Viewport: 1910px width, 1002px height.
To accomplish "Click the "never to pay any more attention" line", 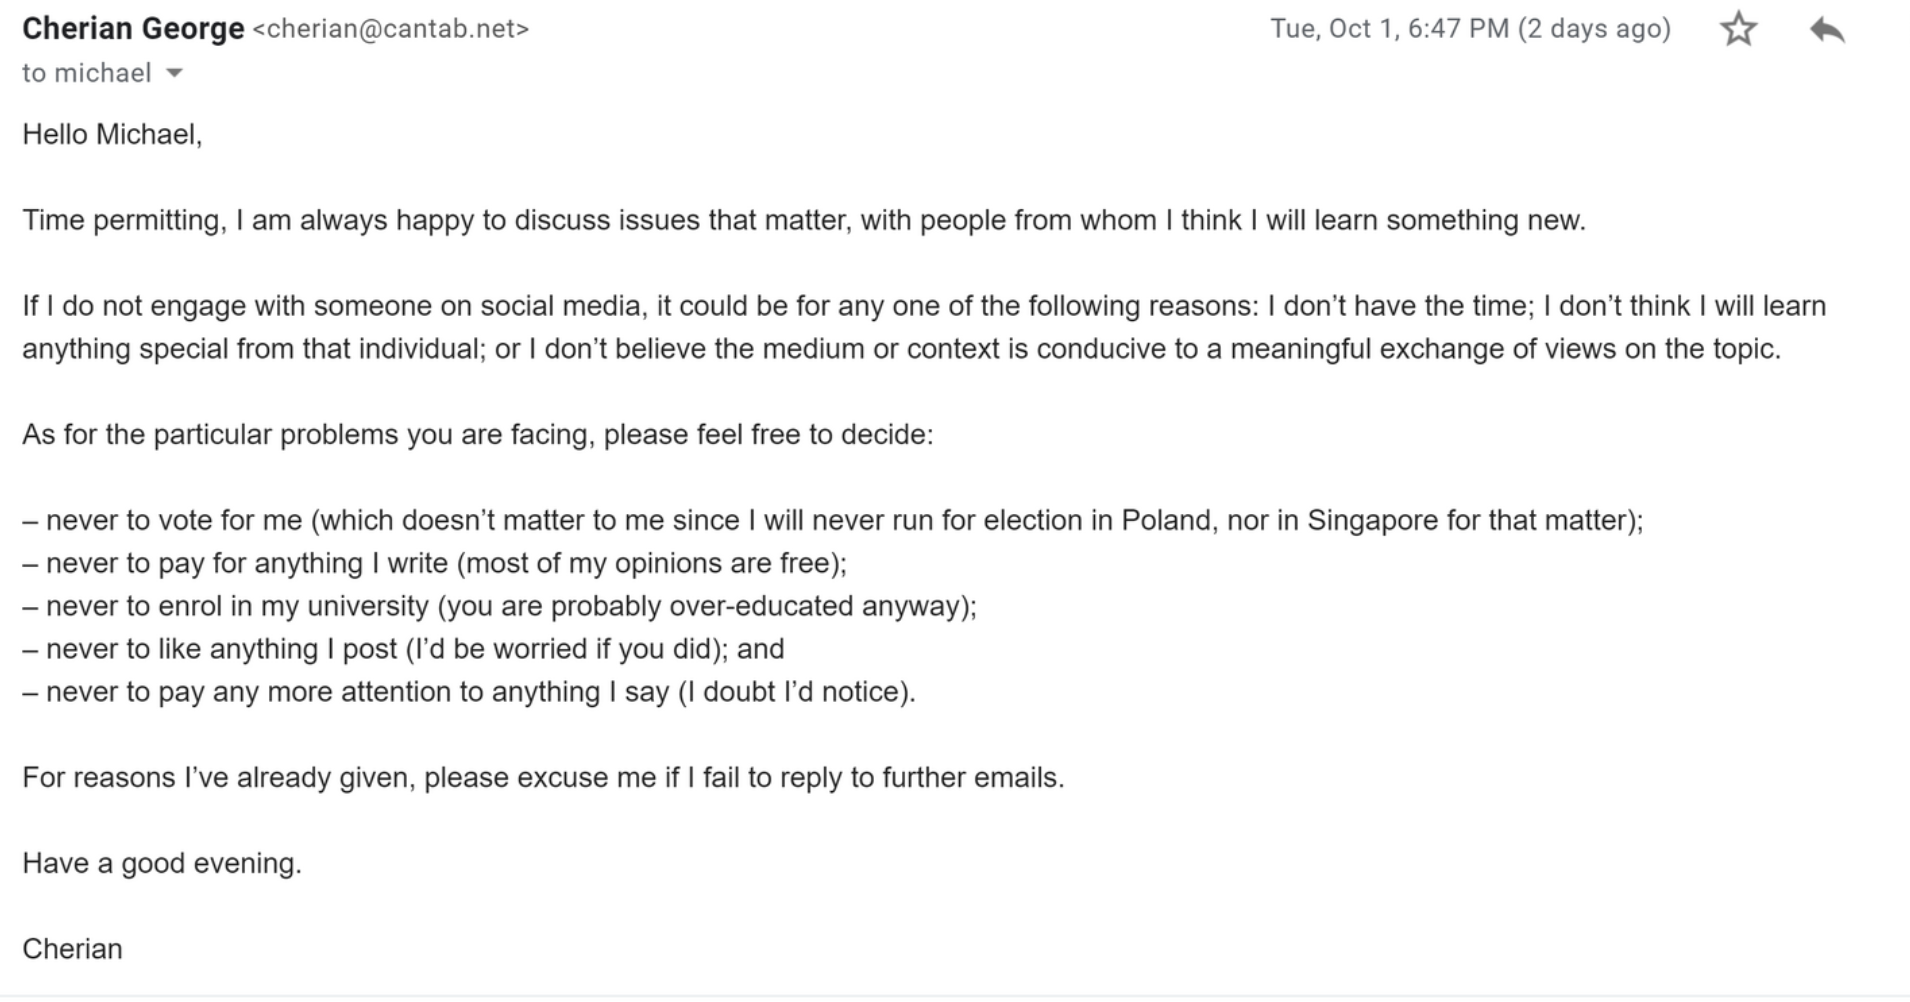I will click(469, 692).
